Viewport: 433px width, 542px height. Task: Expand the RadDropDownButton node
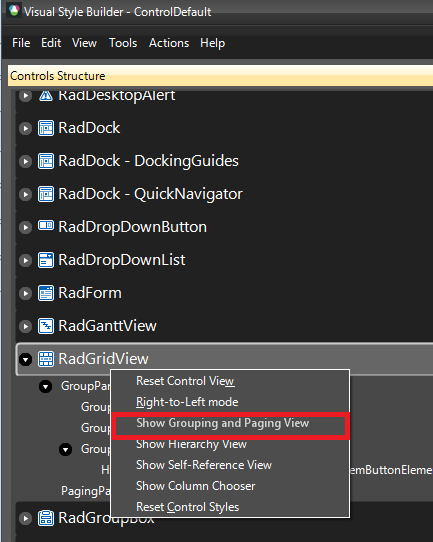(26, 227)
